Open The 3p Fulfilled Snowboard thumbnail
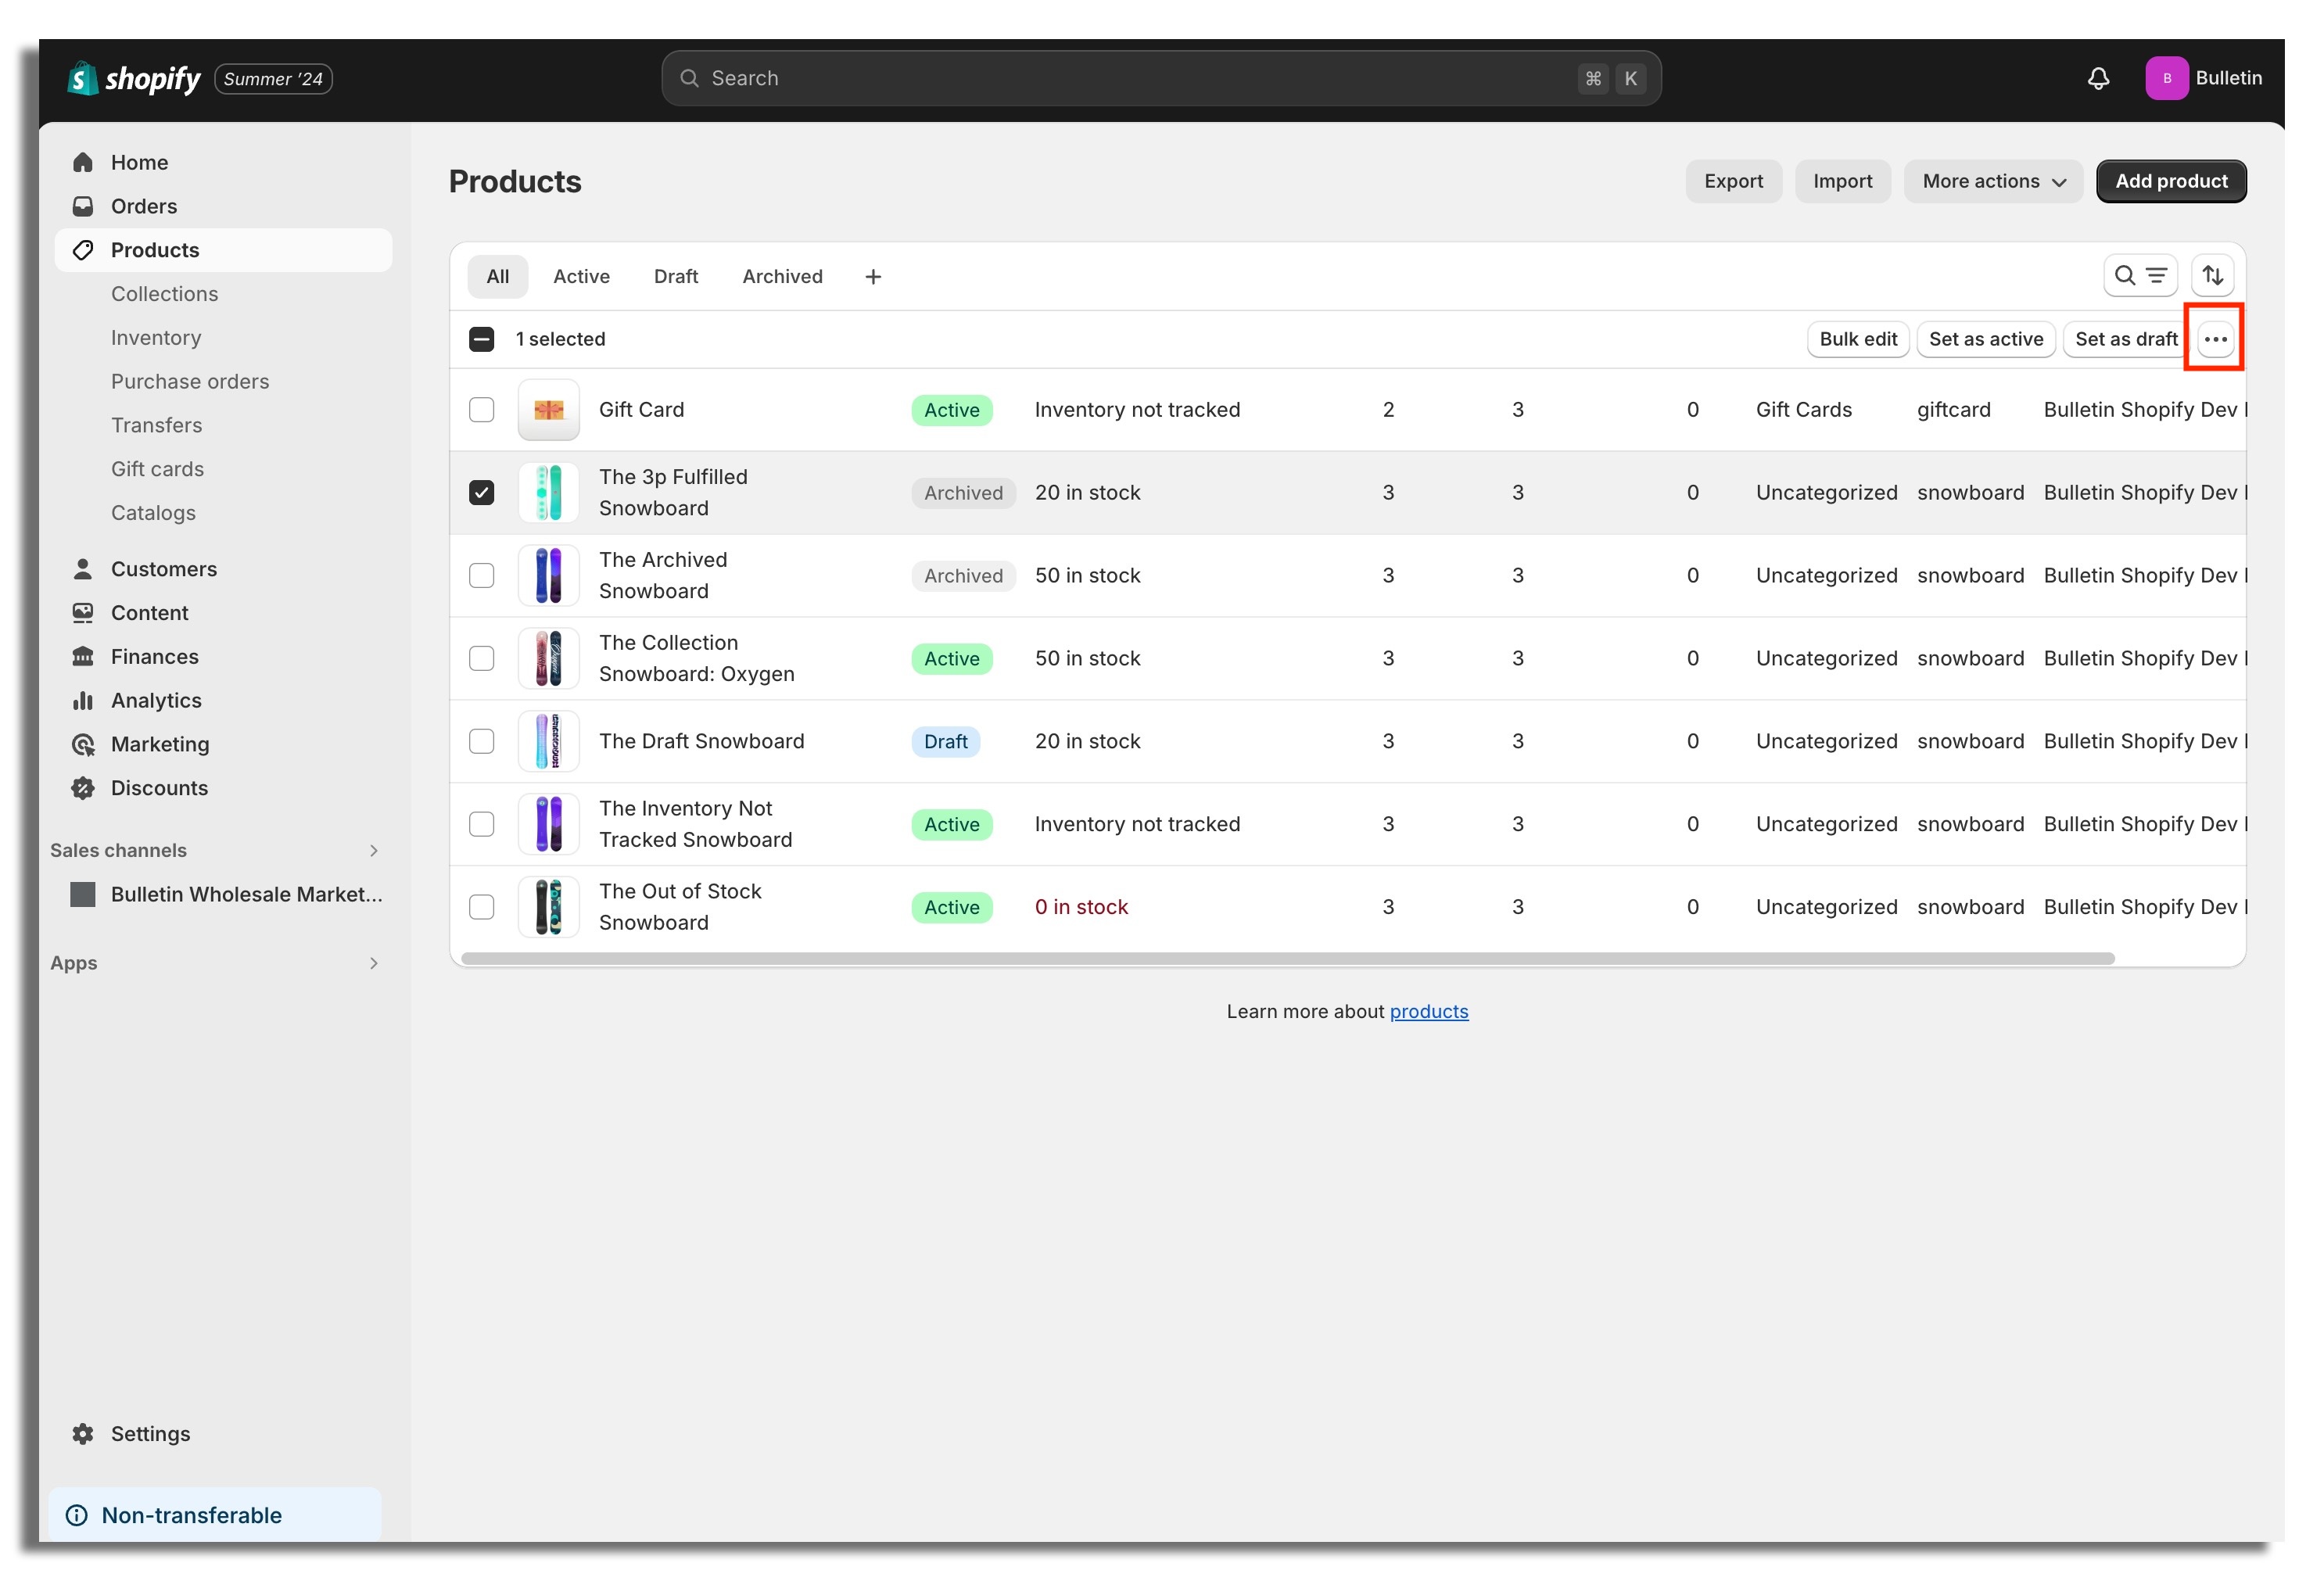 (x=548, y=493)
